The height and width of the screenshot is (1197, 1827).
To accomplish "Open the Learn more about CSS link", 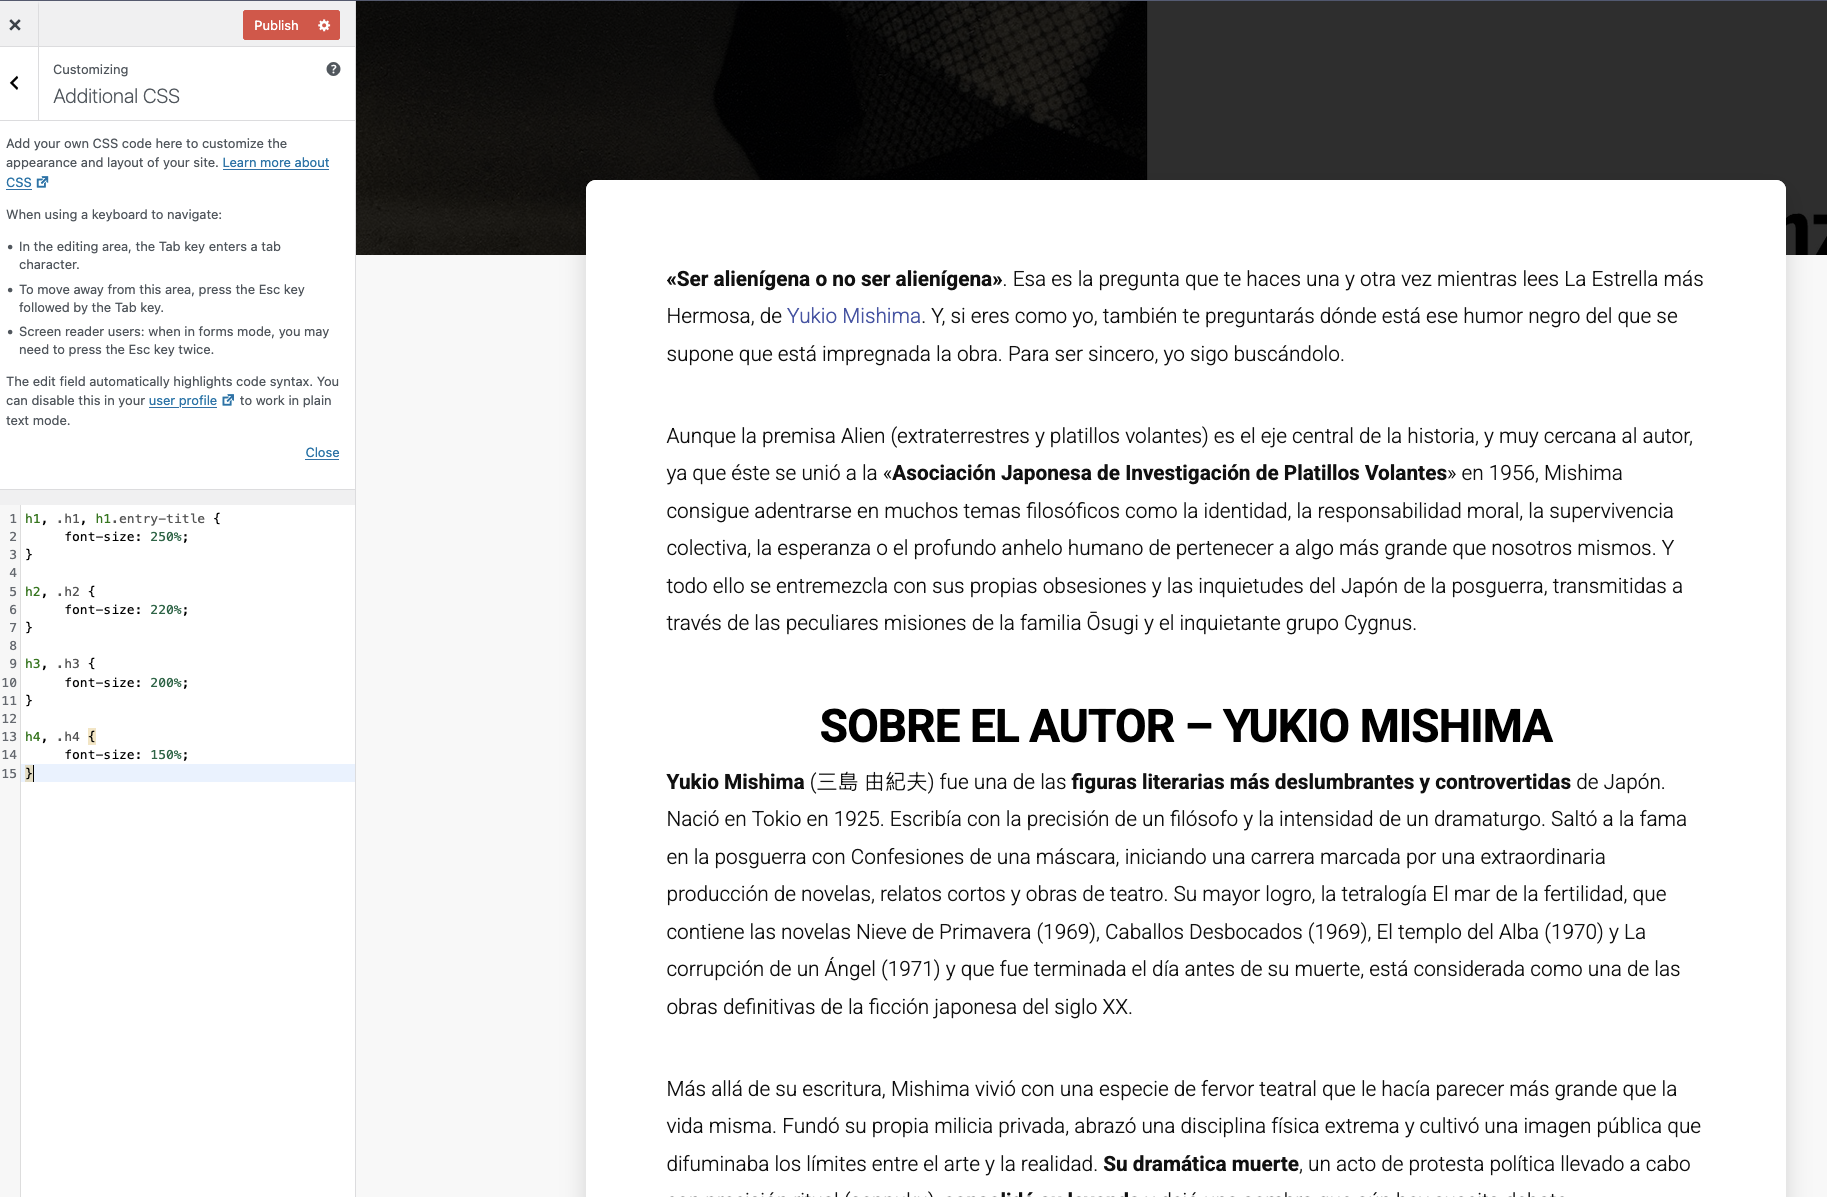I will pos(275,163).
